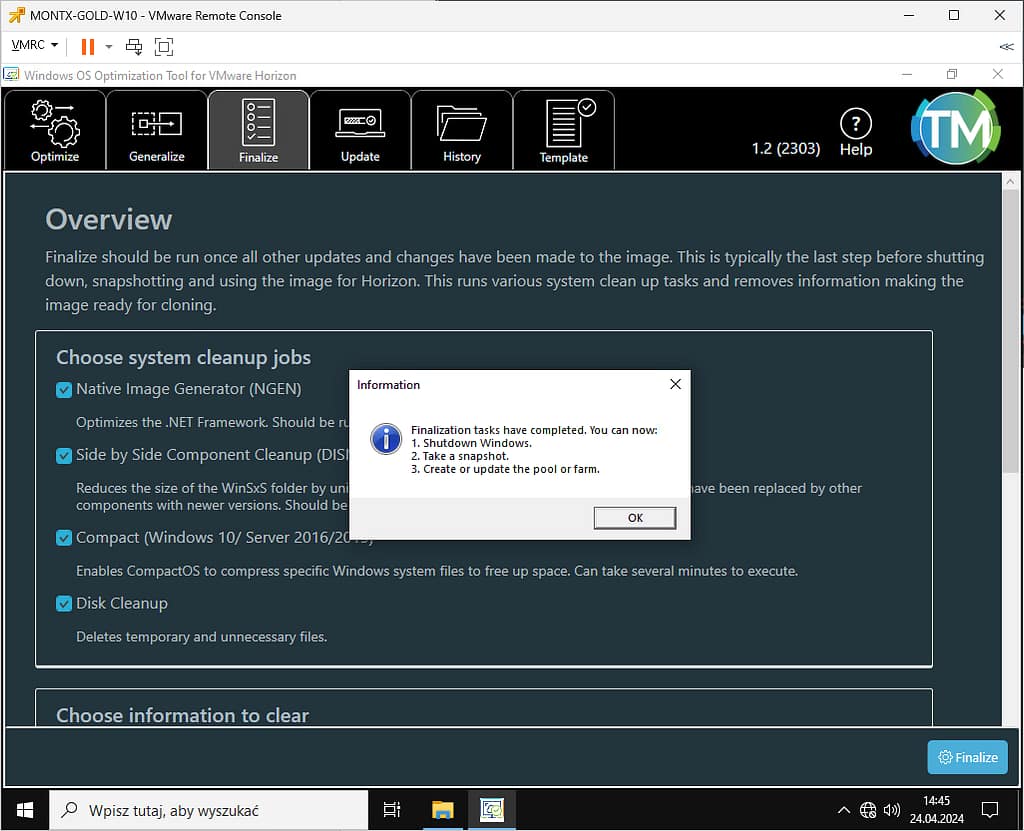Open the Optimize tab
Screen dimensions: 1024x831
55,130
